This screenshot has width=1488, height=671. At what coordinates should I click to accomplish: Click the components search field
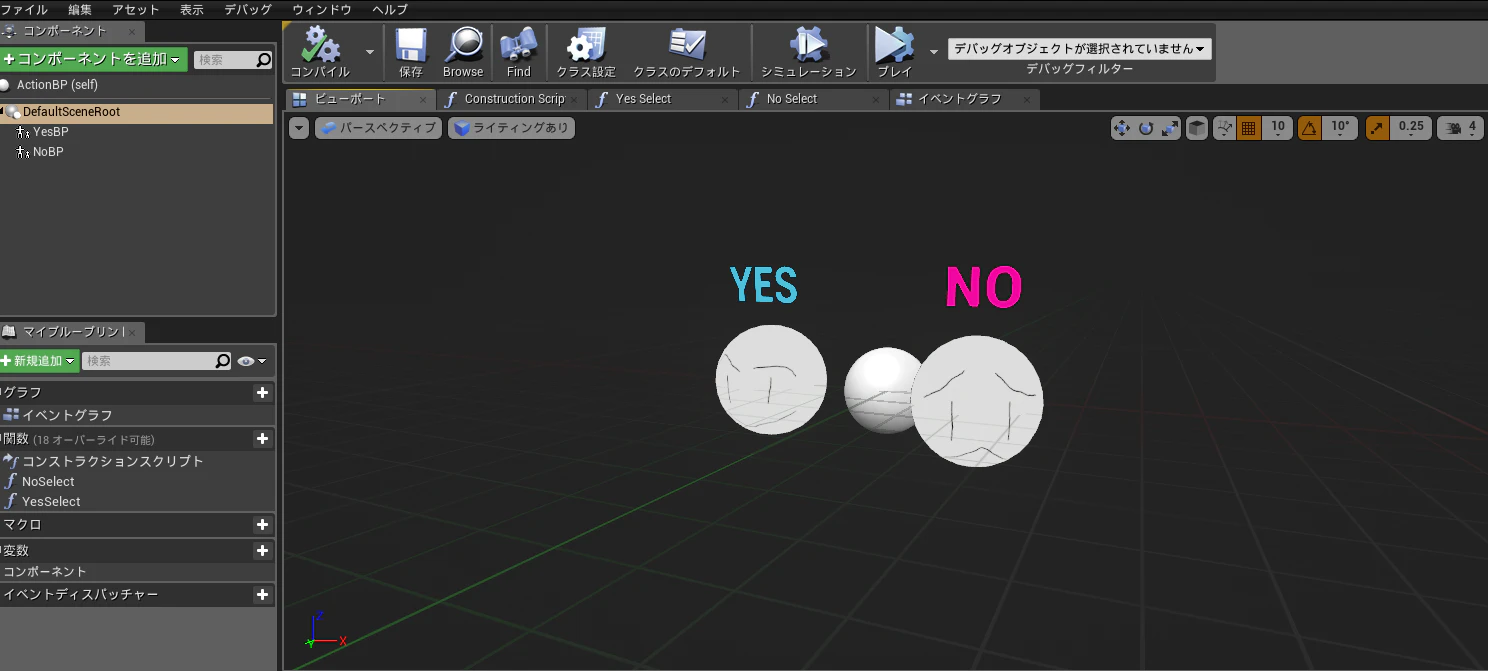click(x=233, y=60)
